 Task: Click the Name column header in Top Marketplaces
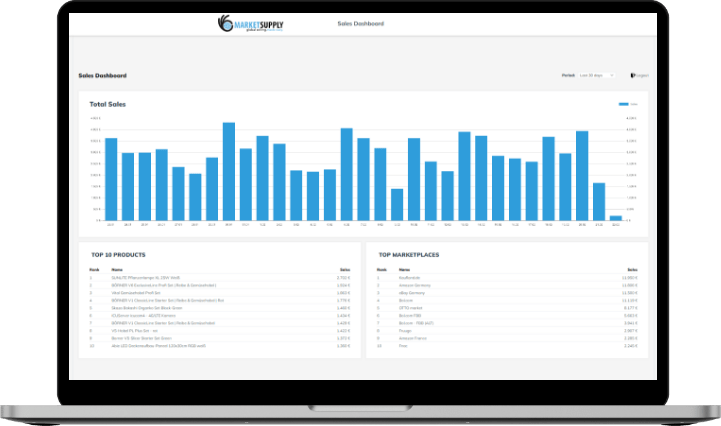(404, 270)
